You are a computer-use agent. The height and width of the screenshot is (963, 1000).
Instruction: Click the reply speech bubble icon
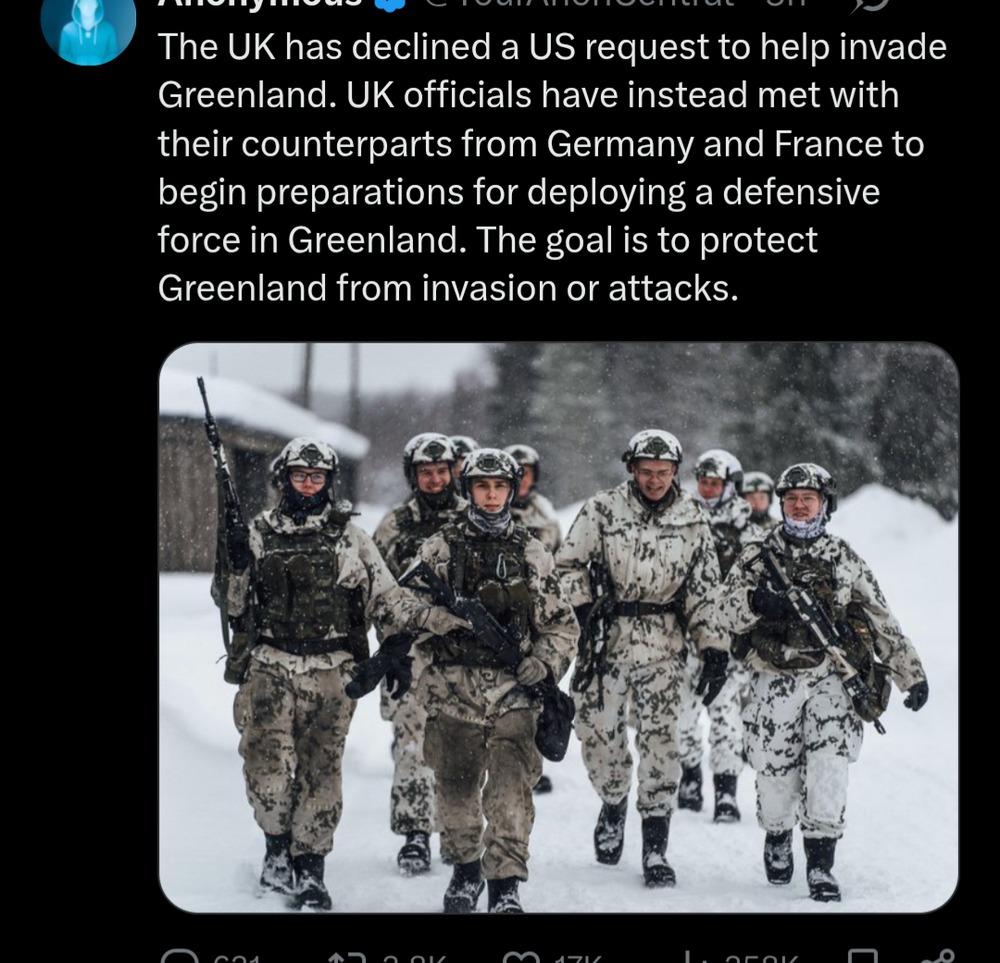click(180, 957)
